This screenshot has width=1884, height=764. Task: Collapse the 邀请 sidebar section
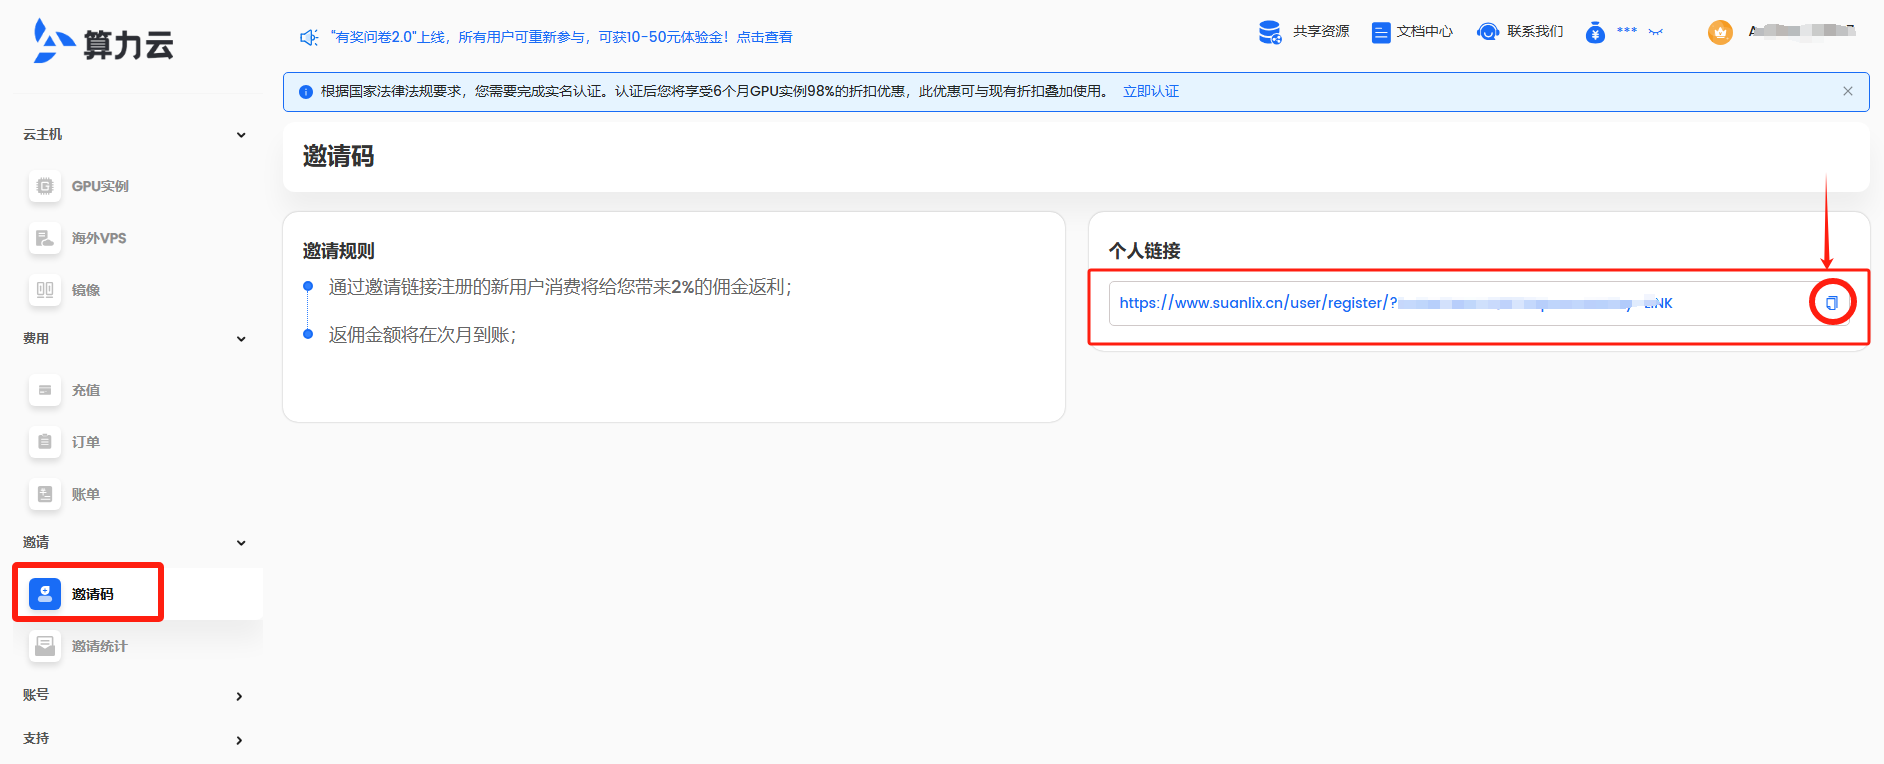pos(241,543)
